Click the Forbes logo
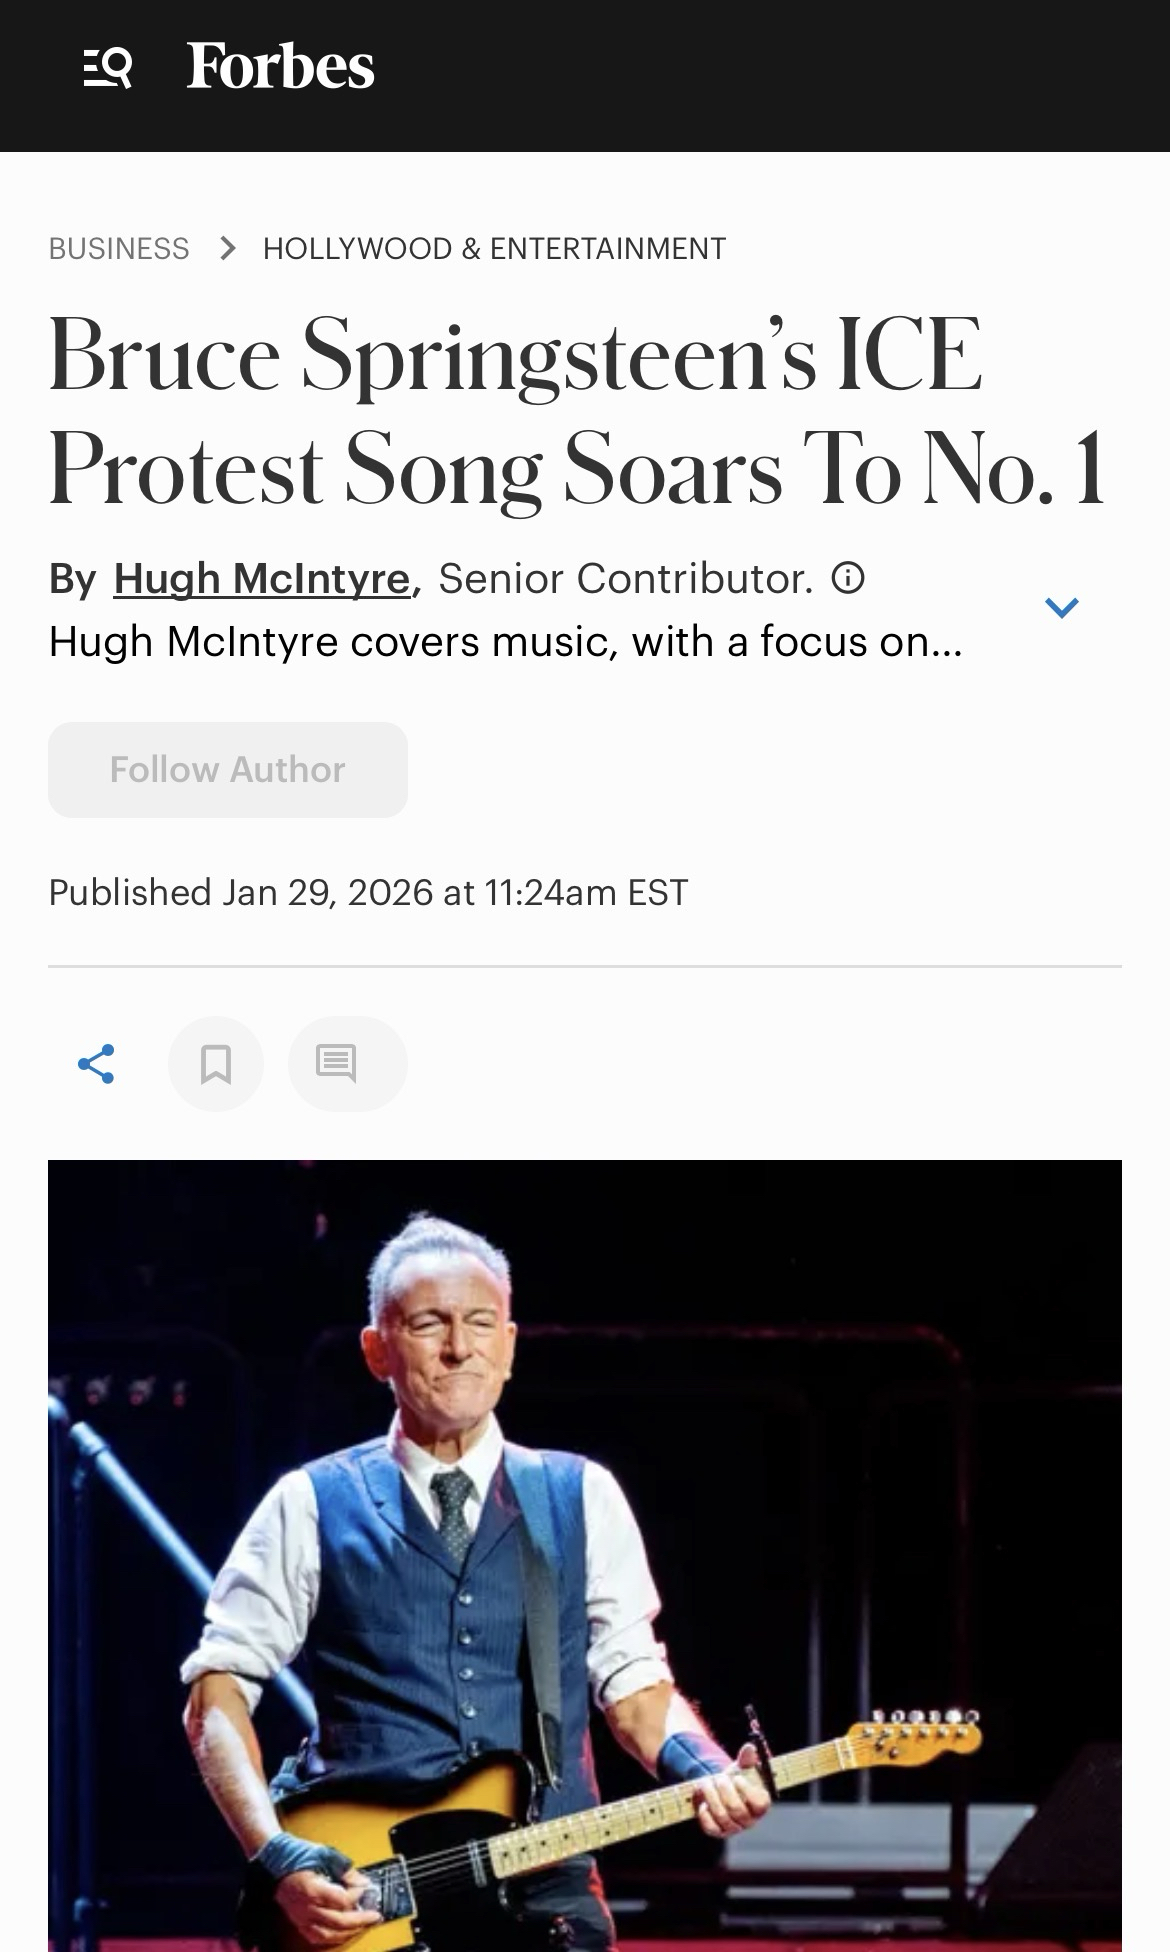1170x1952 pixels. pyautogui.click(x=280, y=67)
